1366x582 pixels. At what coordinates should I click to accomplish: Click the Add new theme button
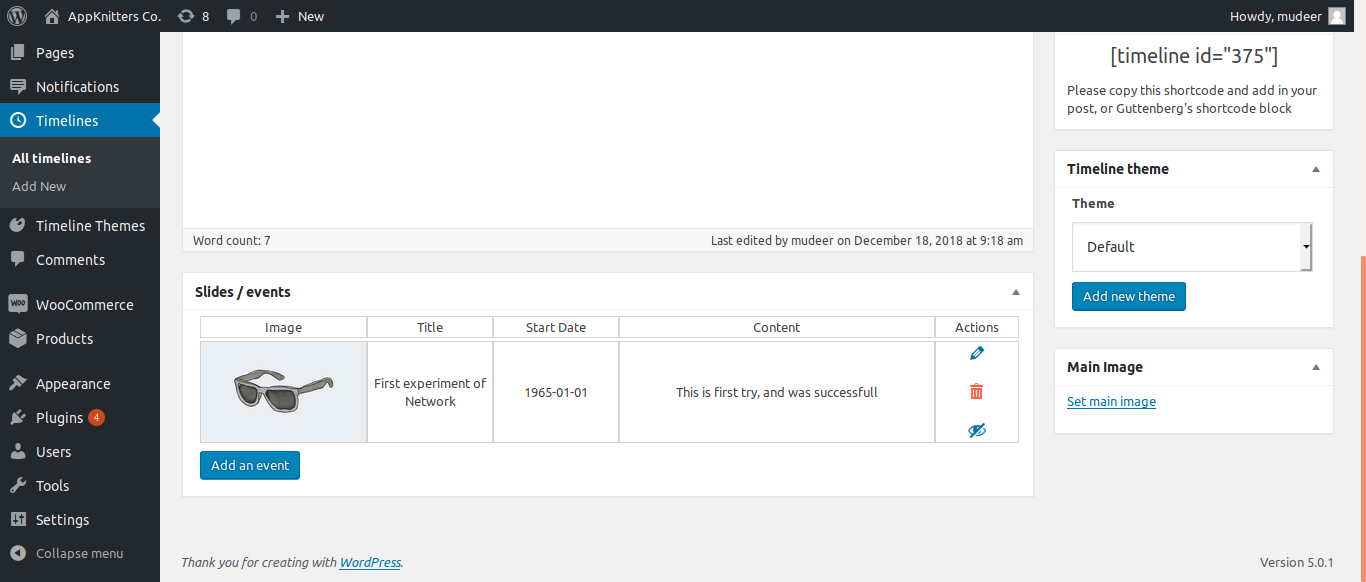[x=1129, y=296]
